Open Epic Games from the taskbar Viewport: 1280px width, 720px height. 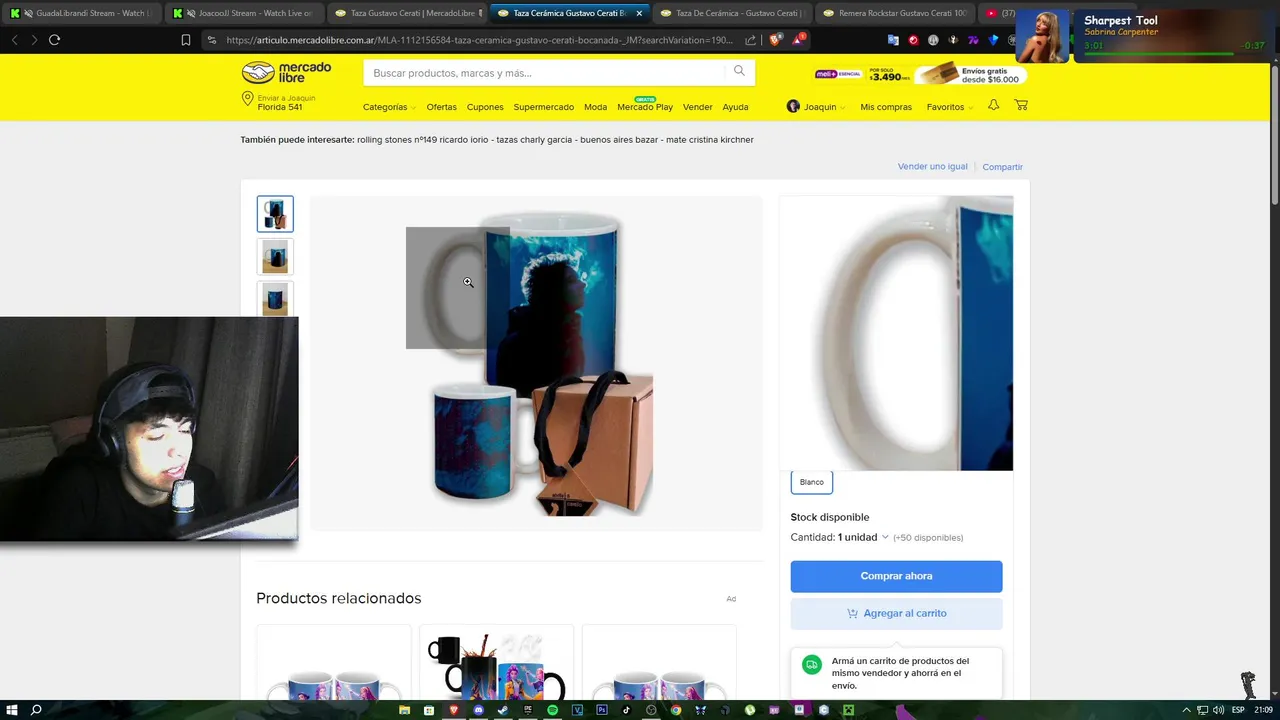528,710
